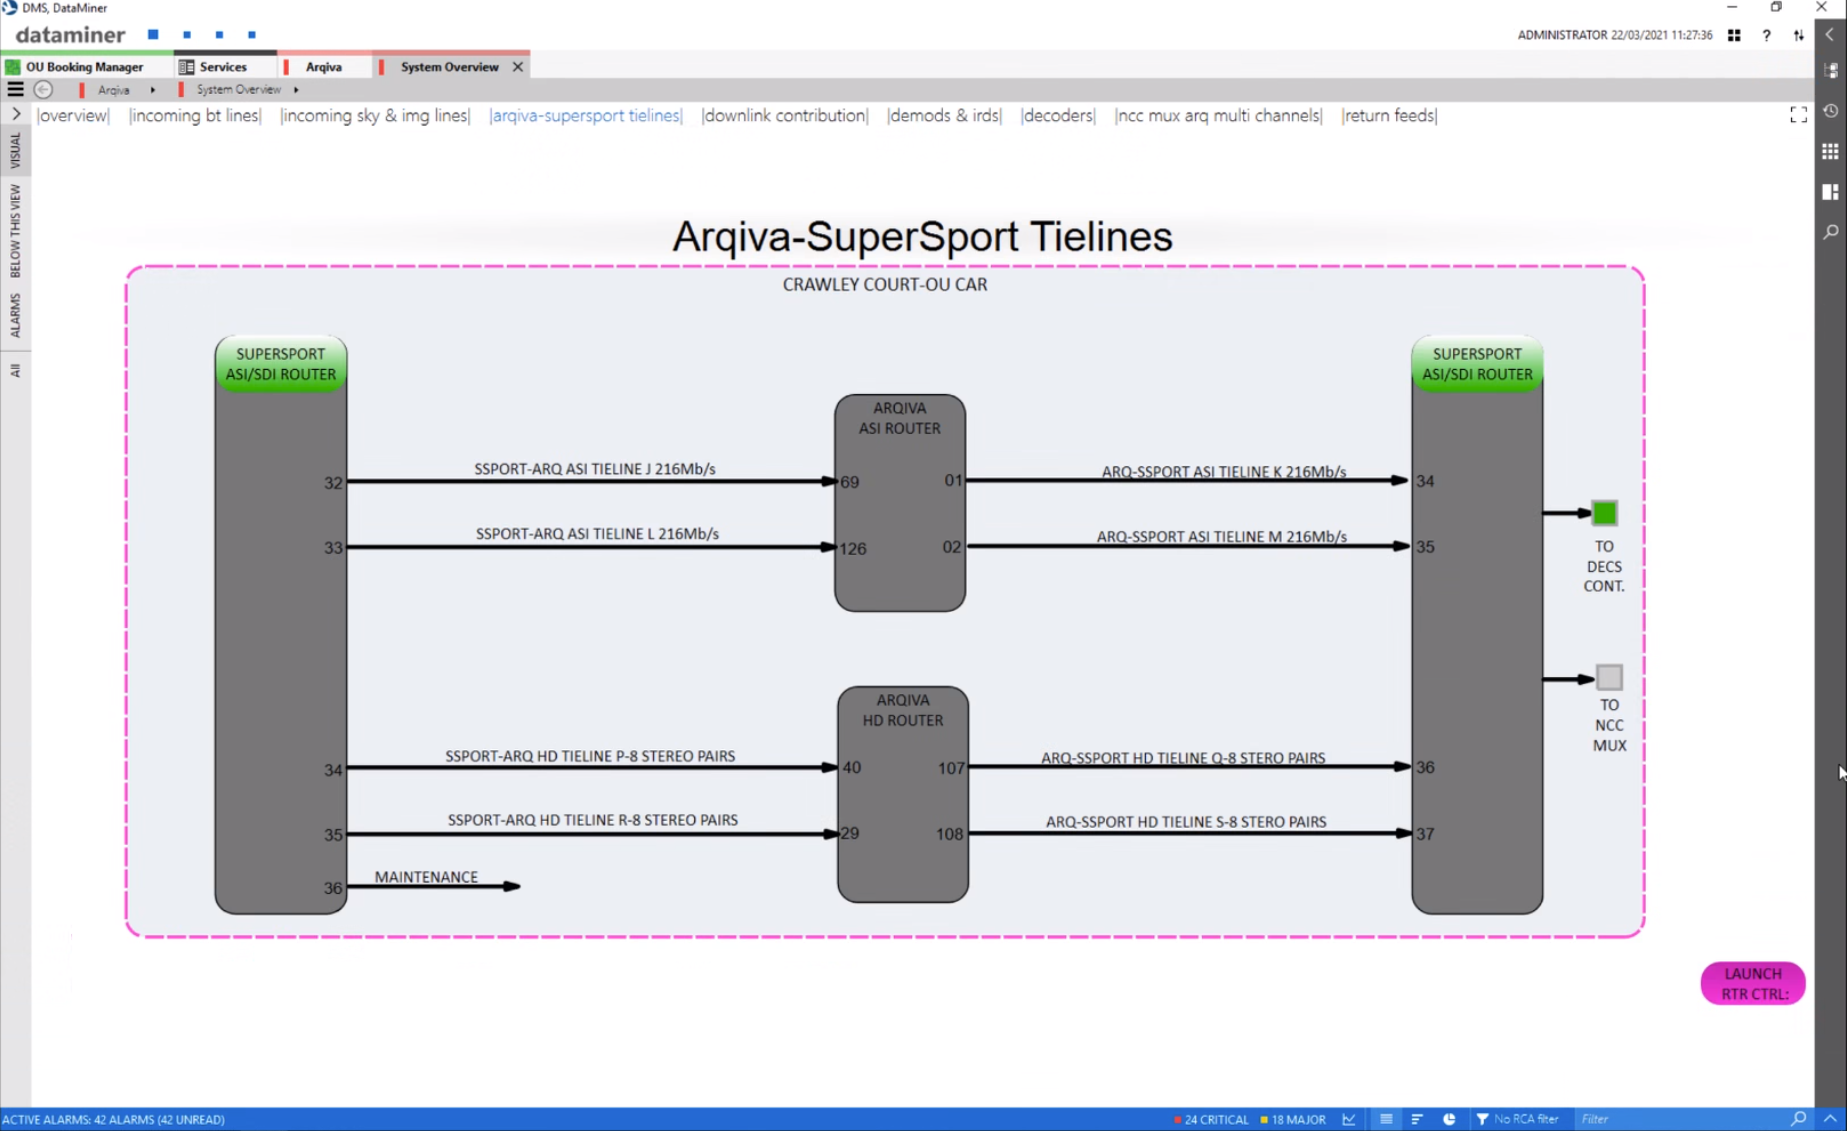Click the dataminer logo
Viewport: 1847px width, 1131px height.
pos(70,35)
